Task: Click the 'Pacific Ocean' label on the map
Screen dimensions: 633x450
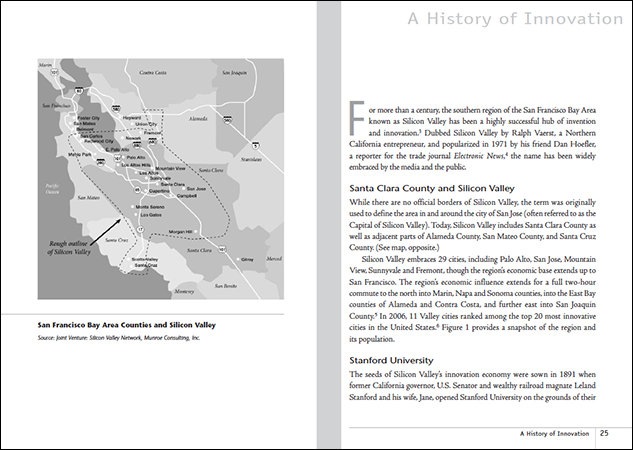Action: click(52, 189)
